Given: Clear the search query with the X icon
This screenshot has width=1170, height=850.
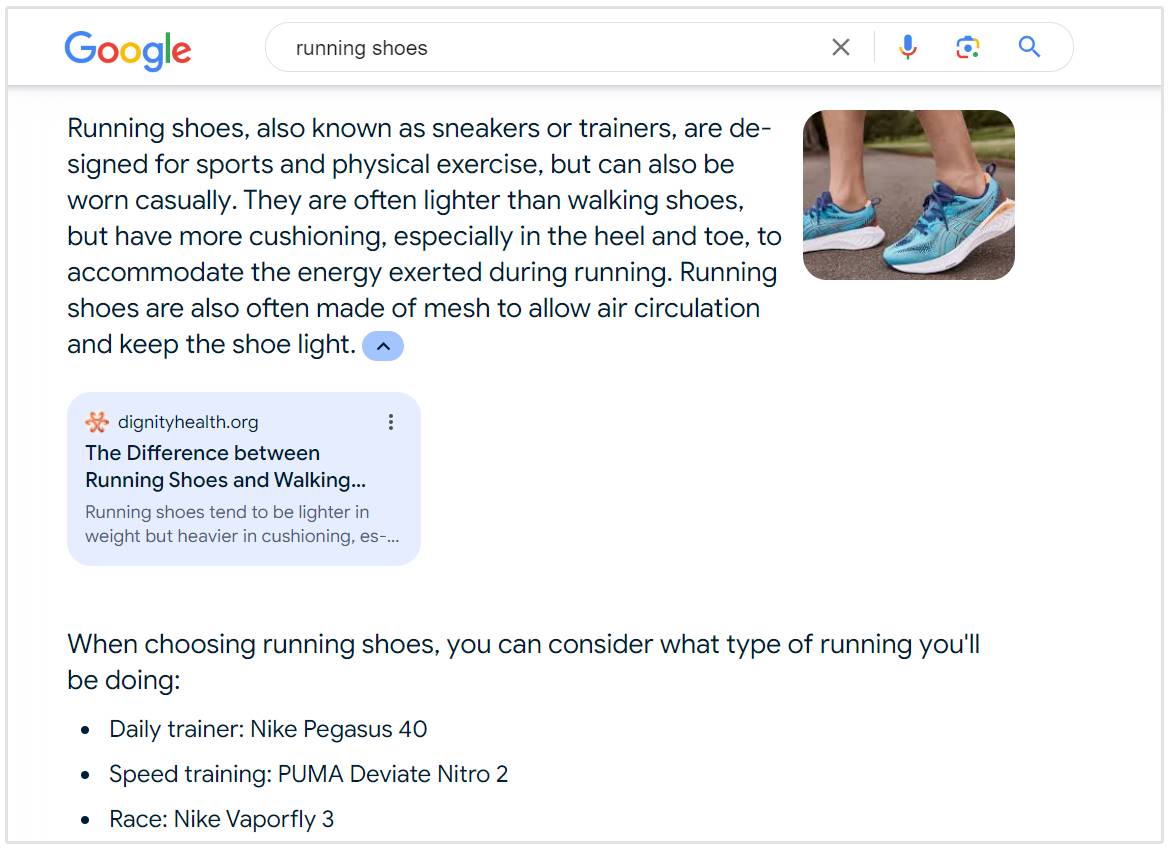Looking at the screenshot, I should (840, 48).
